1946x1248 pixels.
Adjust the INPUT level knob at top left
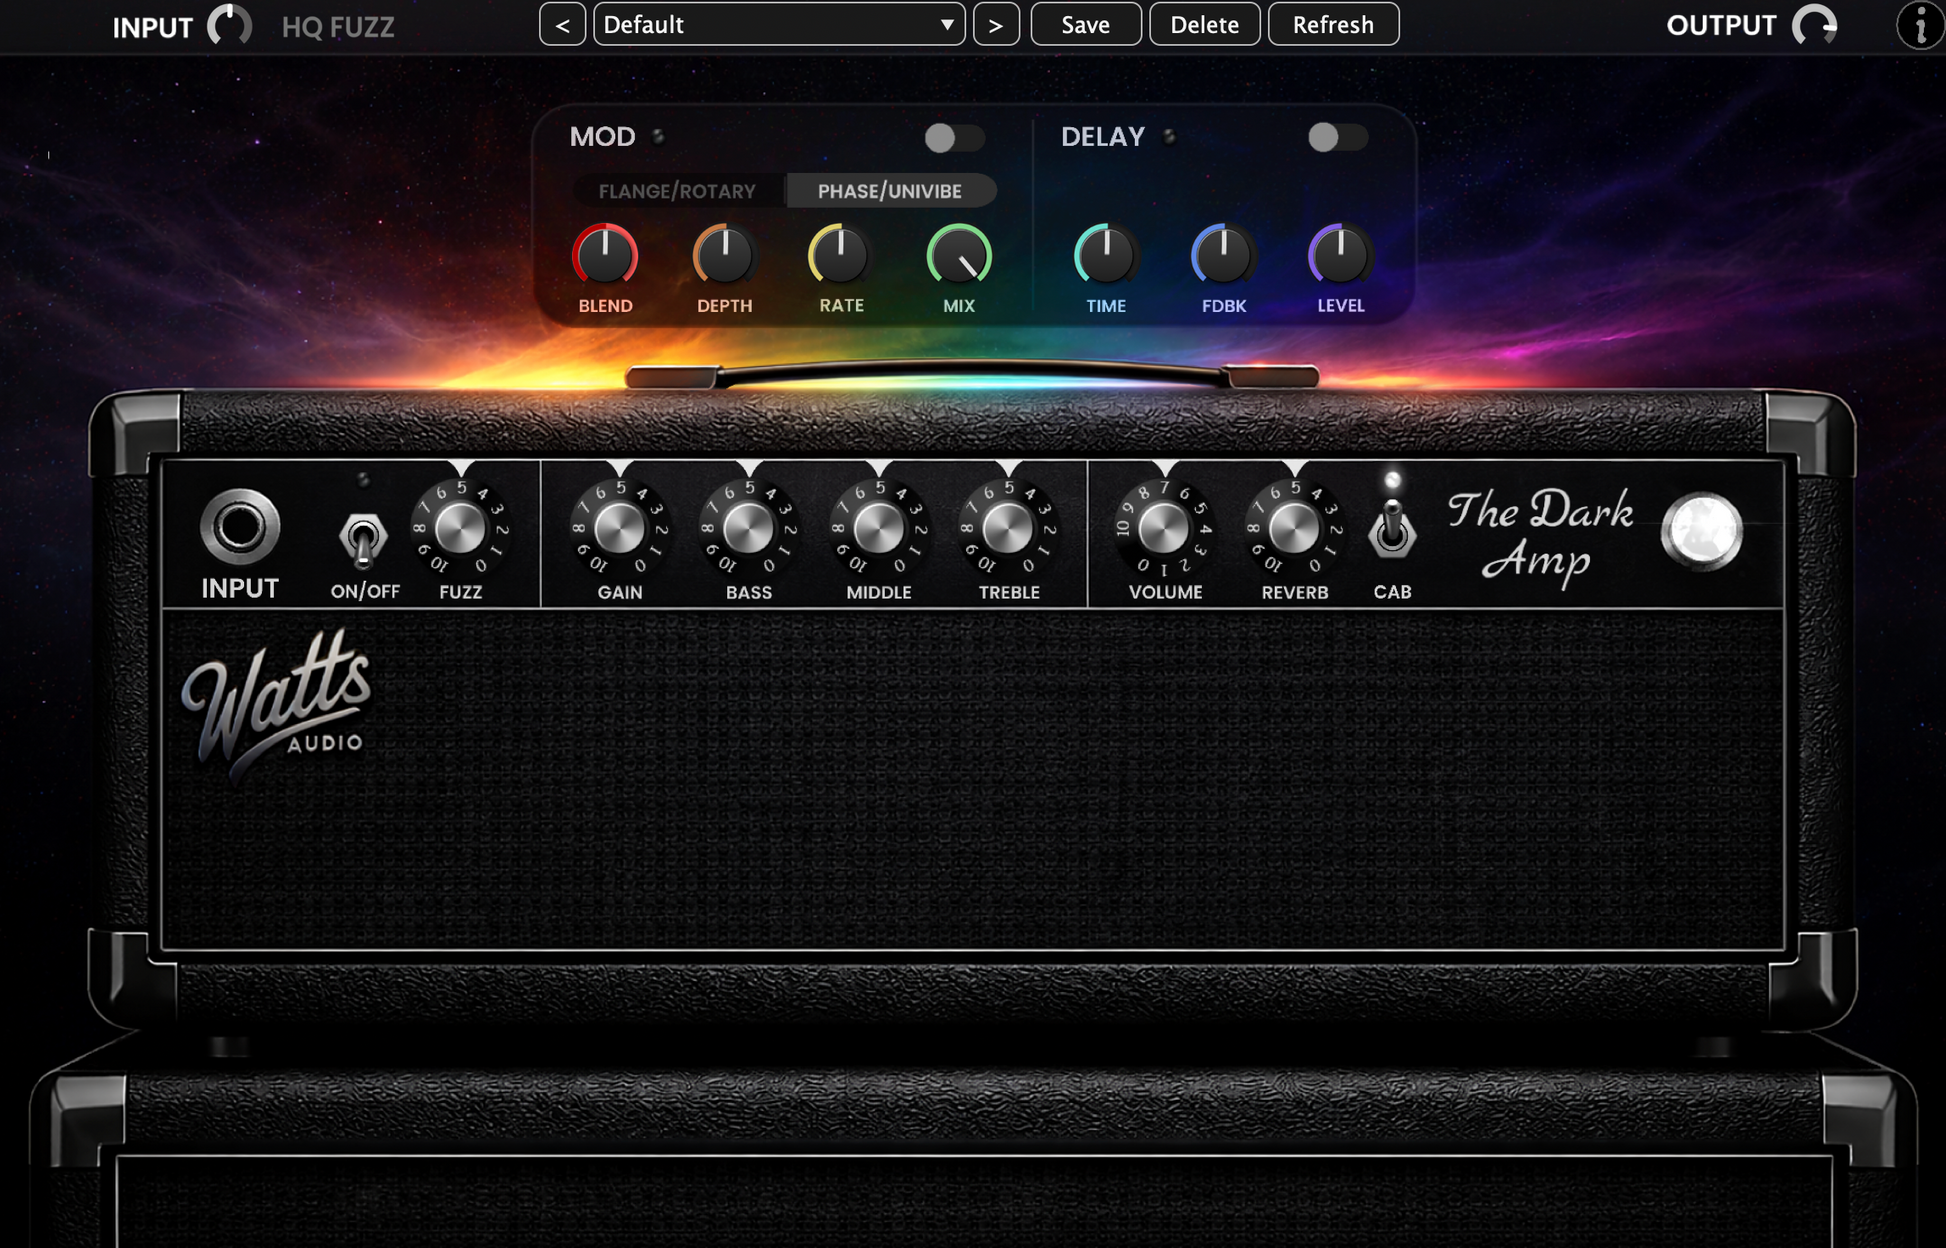(229, 27)
